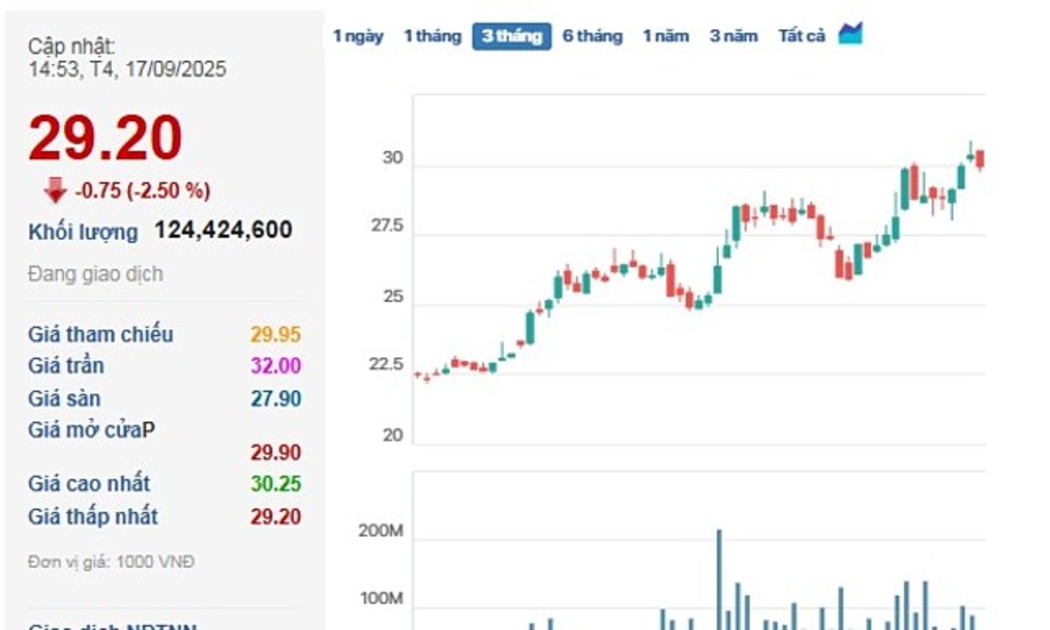Show the 1 năm price history
Screen dimensions: 1050x630
pyautogui.click(x=665, y=36)
